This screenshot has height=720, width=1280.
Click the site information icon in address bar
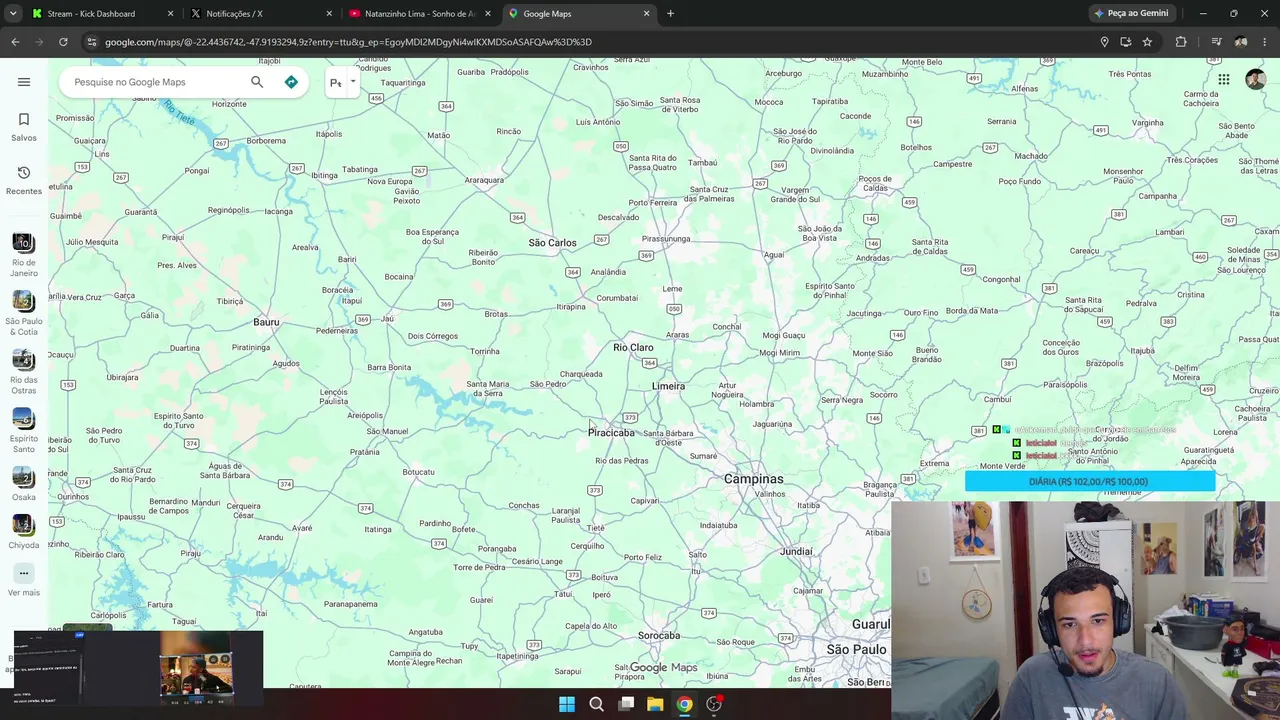tap(91, 42)
